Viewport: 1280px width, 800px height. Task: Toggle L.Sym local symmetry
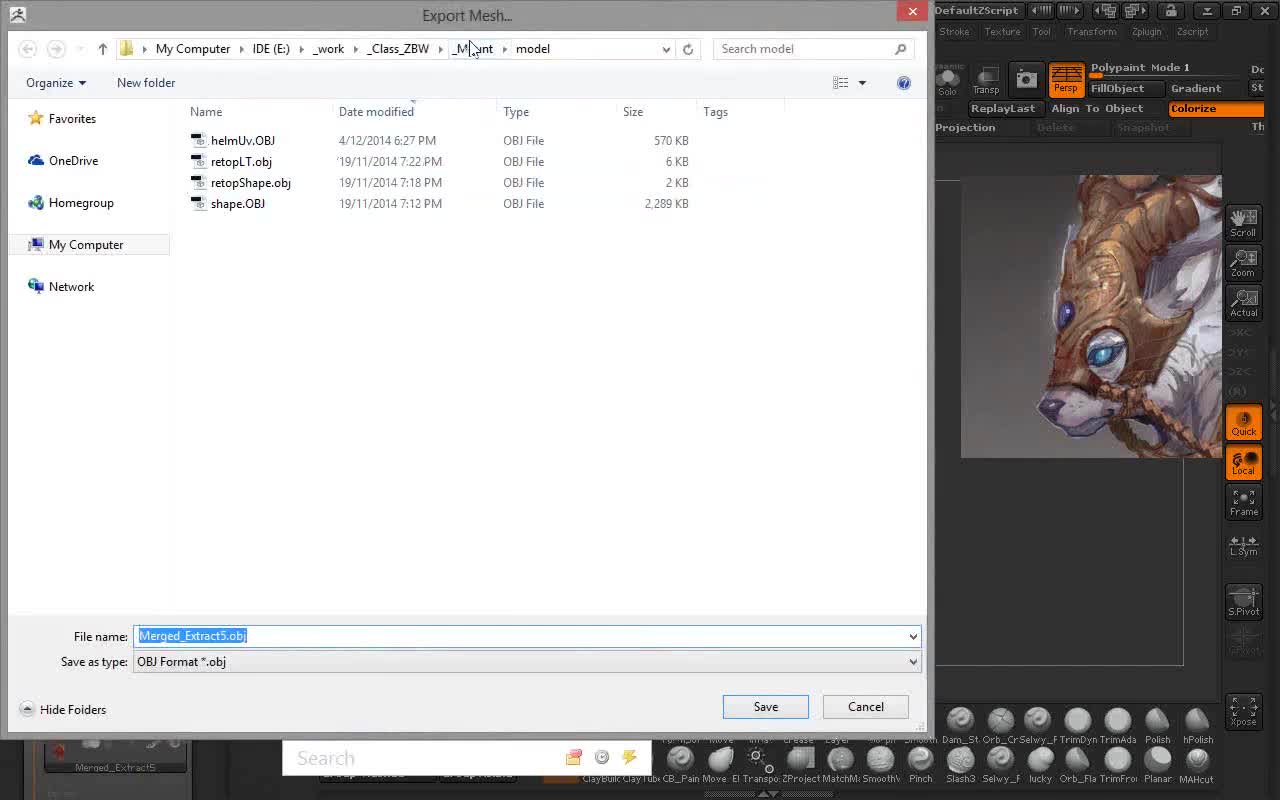[1243, 544]
